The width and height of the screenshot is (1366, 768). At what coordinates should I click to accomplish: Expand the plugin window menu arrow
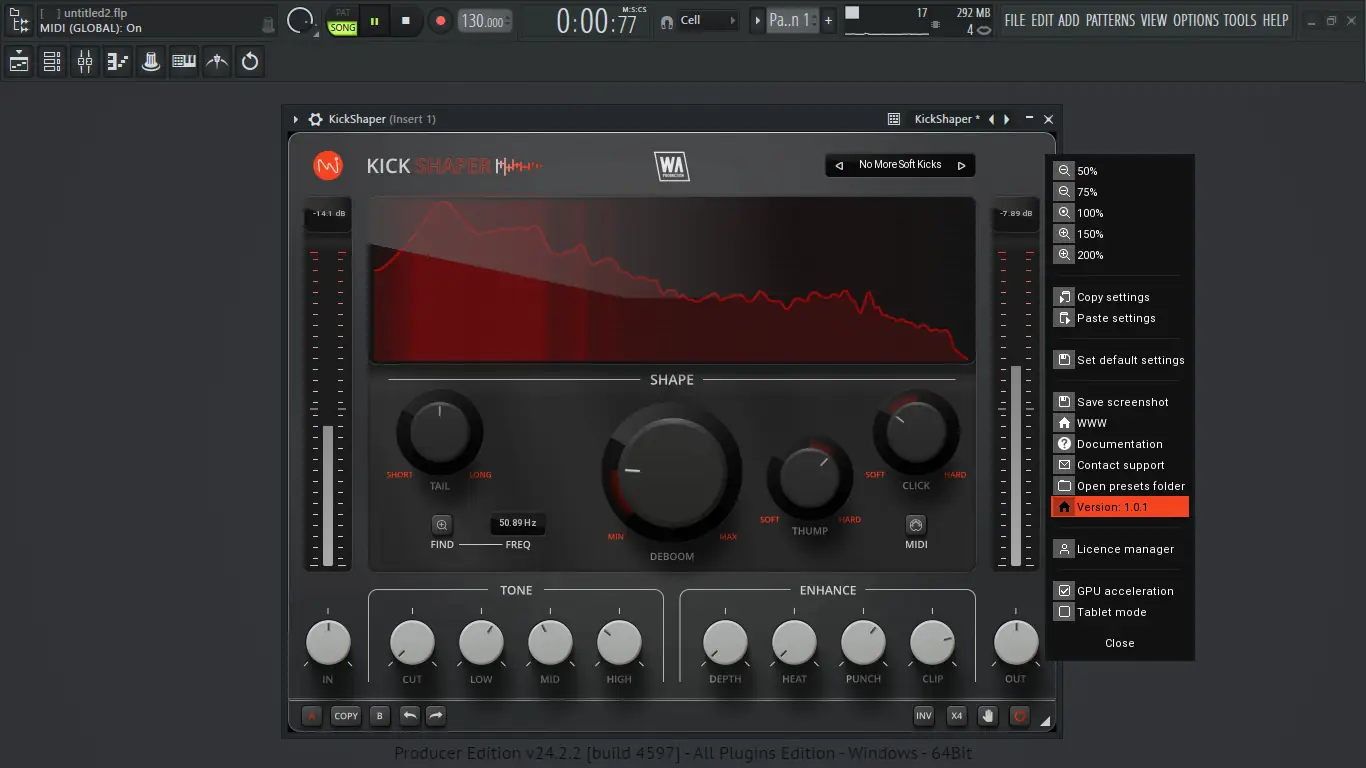tap(296, 119)
